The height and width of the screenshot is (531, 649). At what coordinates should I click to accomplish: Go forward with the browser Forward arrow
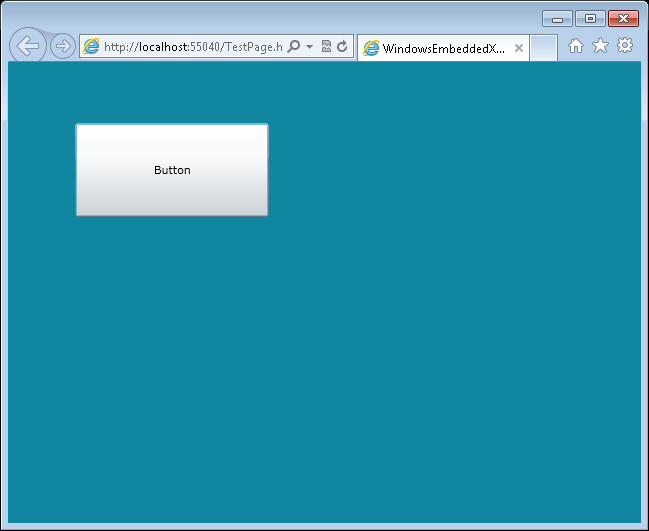point(63,46)
